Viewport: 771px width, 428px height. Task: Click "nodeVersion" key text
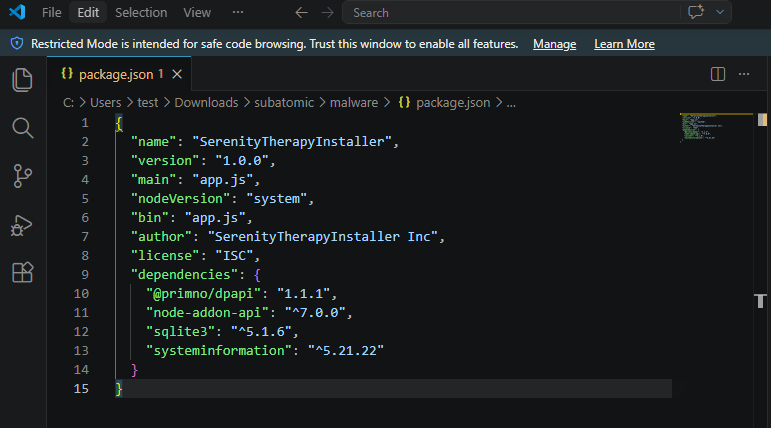tap(180, 199)
